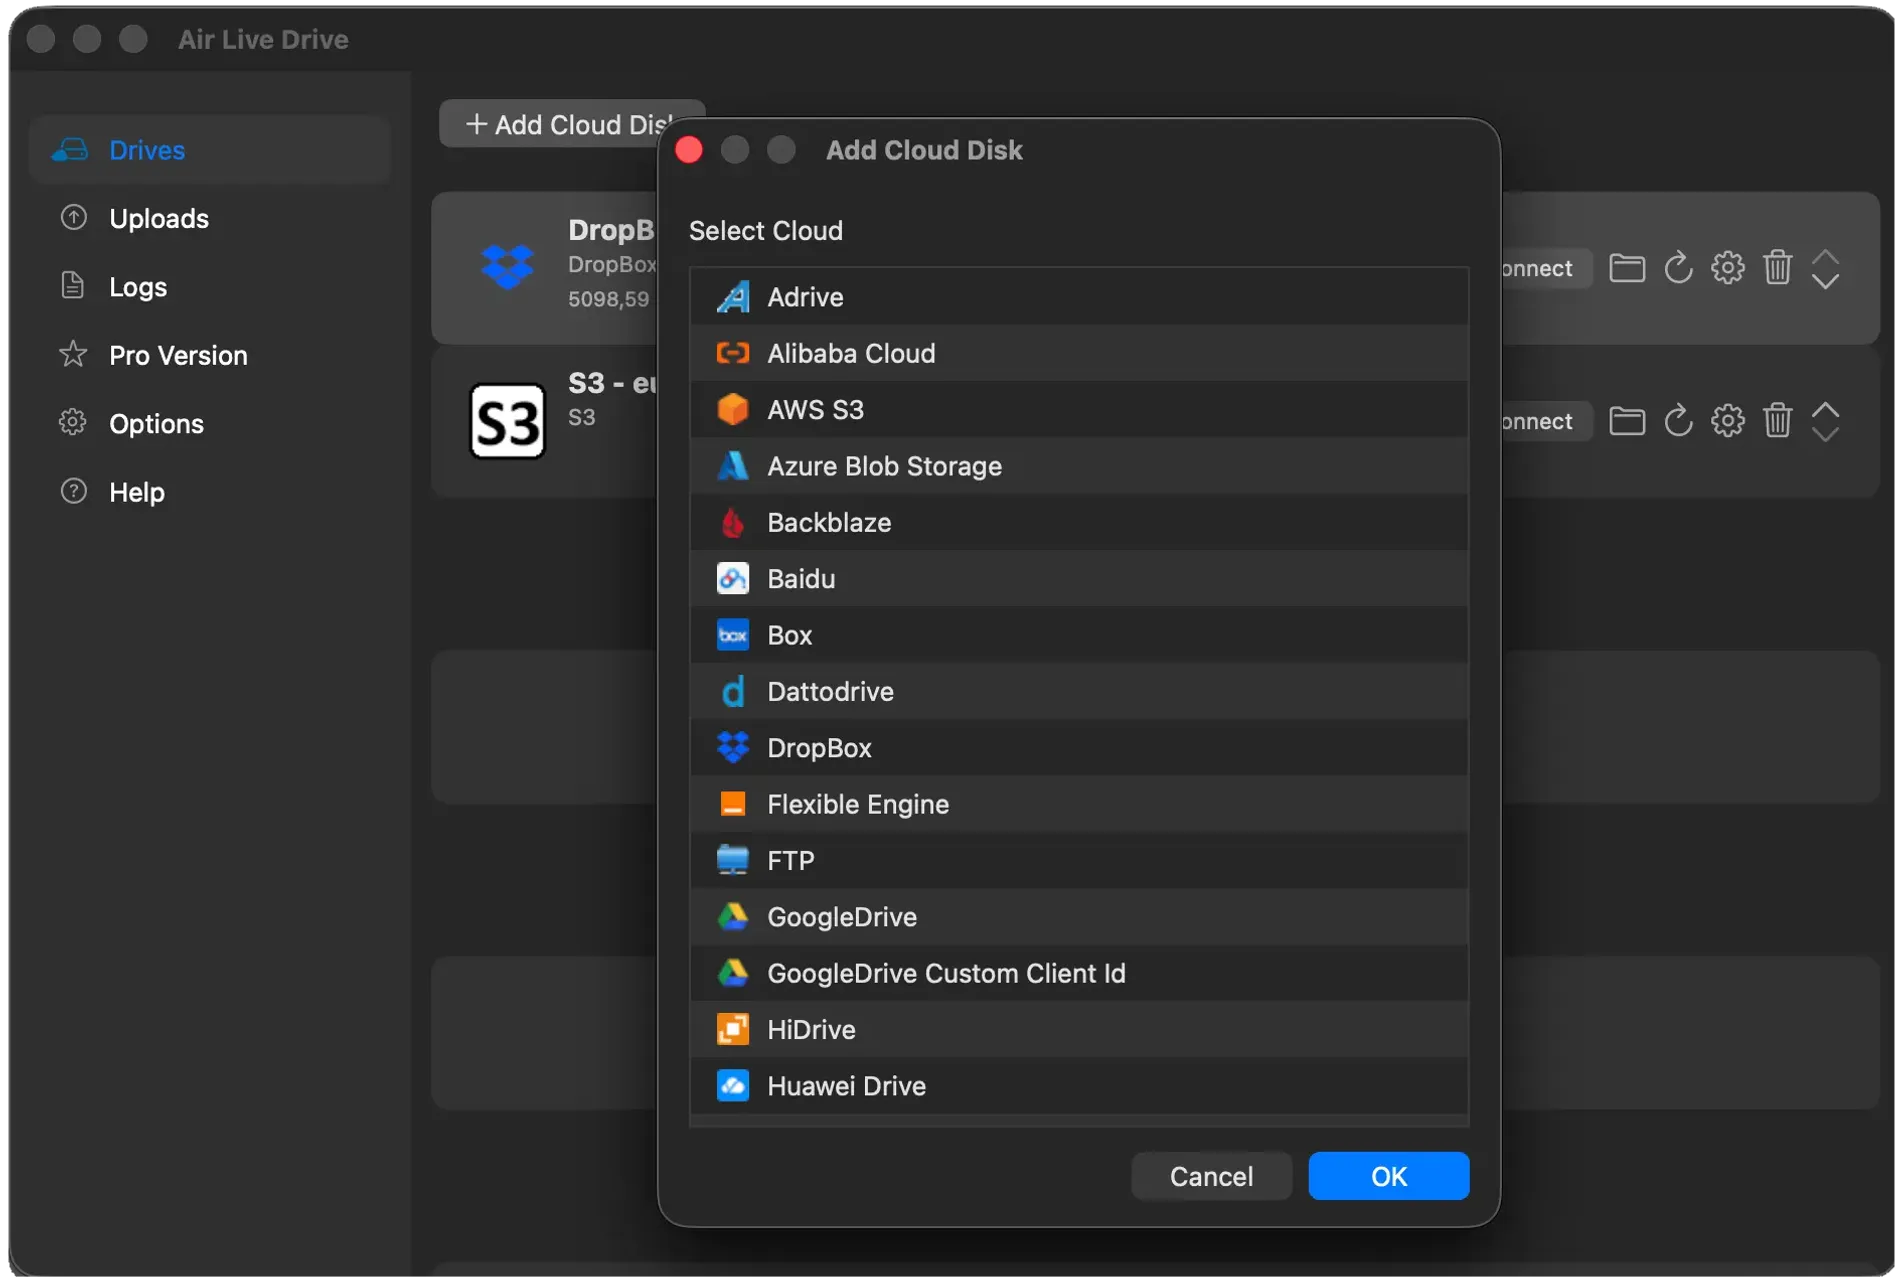
Task: Move the DropBox drive down in the list
Action: tap(1825, 282)
